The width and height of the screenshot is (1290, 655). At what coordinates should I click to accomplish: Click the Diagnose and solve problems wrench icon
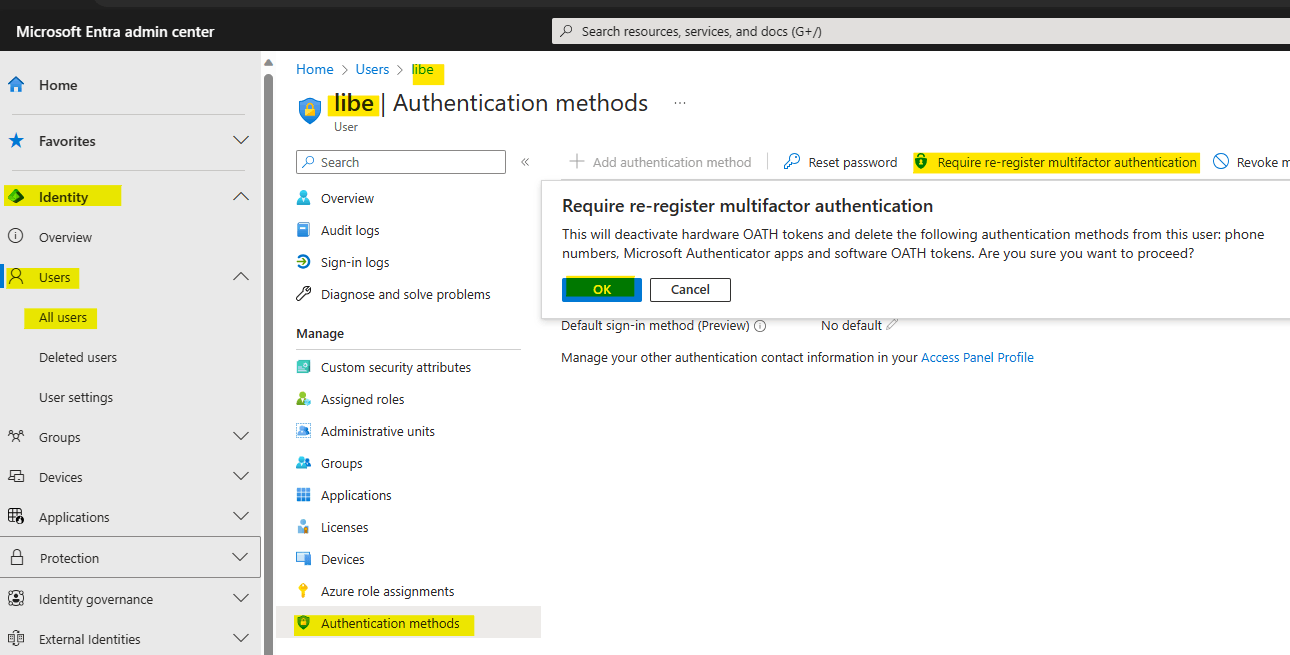point(304,294)
